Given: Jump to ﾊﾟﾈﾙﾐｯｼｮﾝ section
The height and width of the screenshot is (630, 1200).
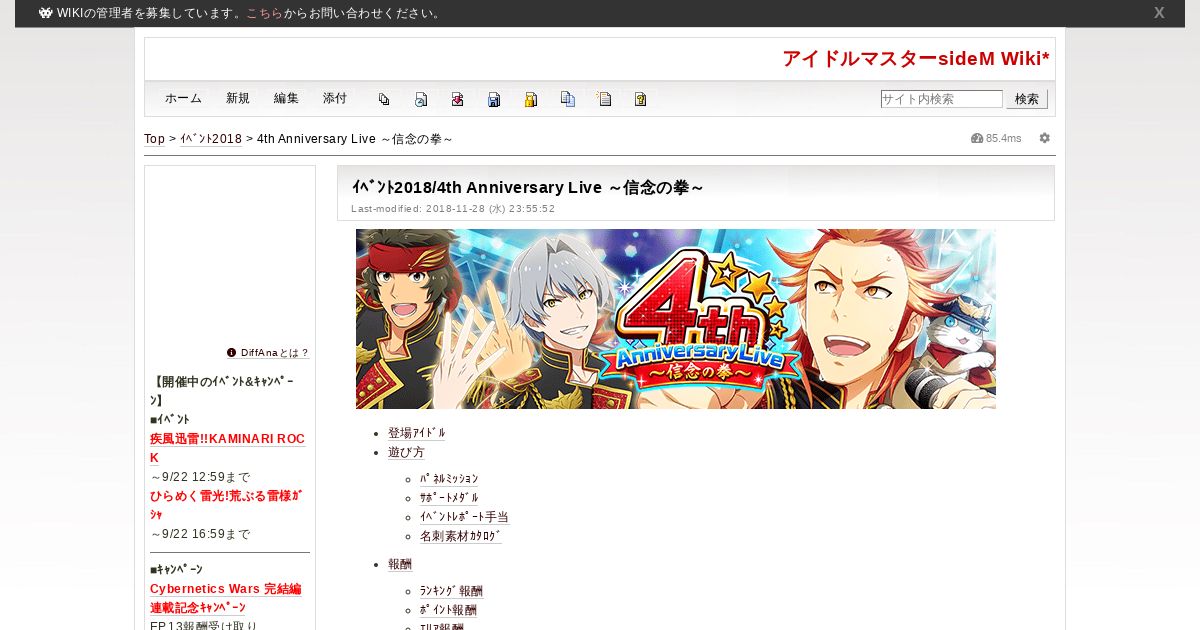Looking at the screenshot, I should tap(449, 479).
